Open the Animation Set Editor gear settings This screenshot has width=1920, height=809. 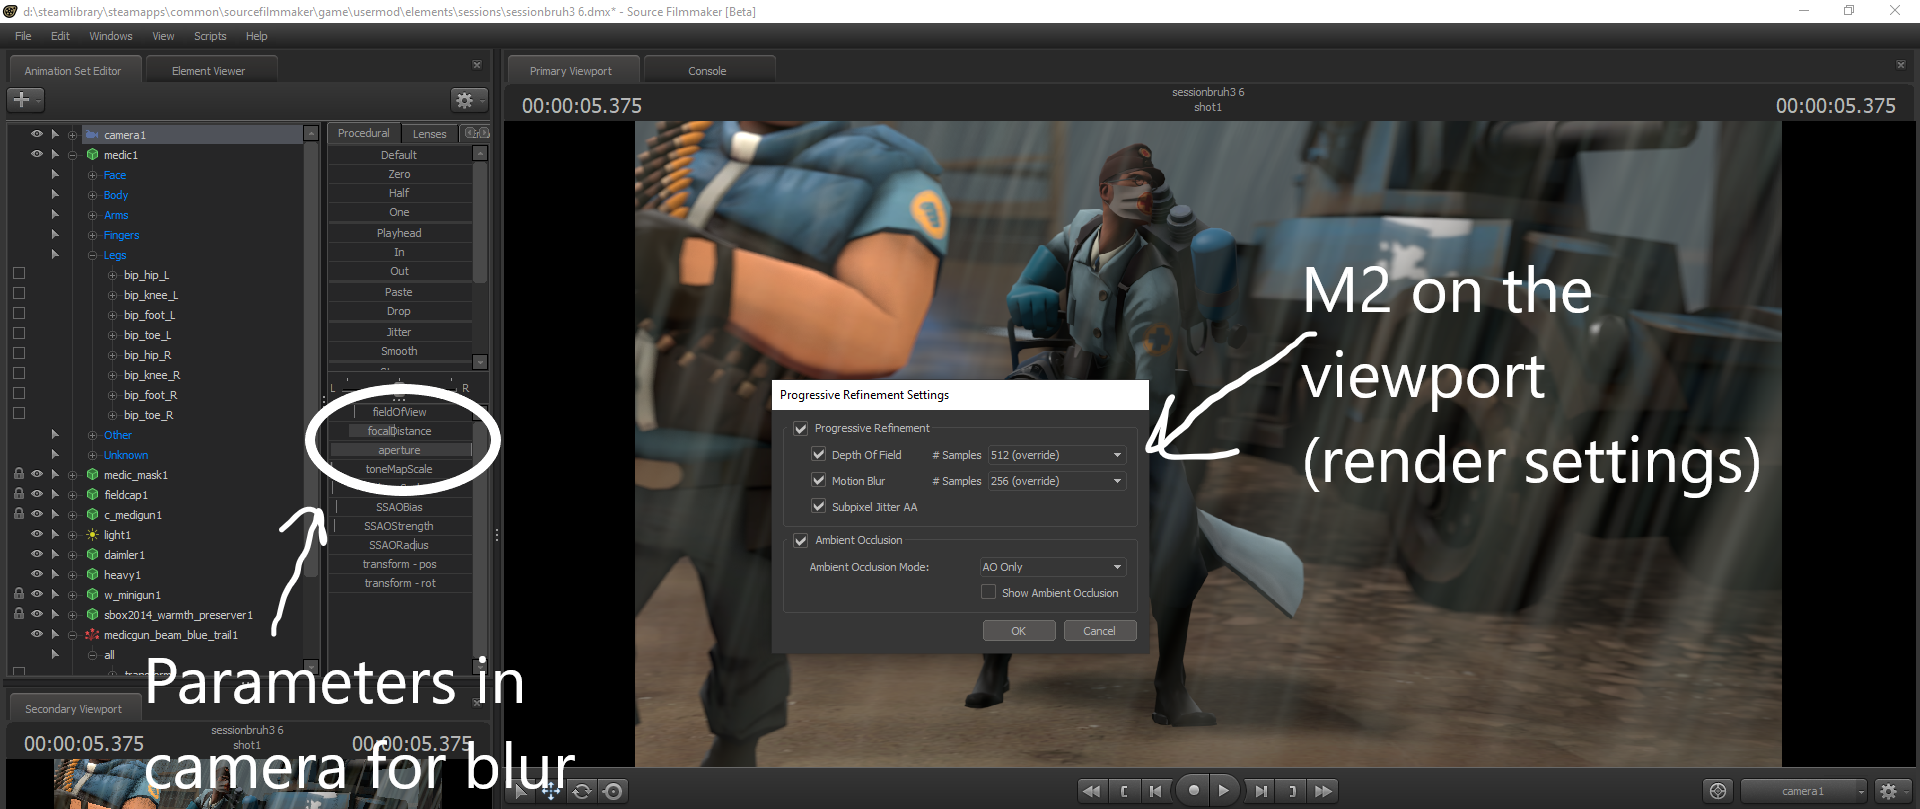468,100
